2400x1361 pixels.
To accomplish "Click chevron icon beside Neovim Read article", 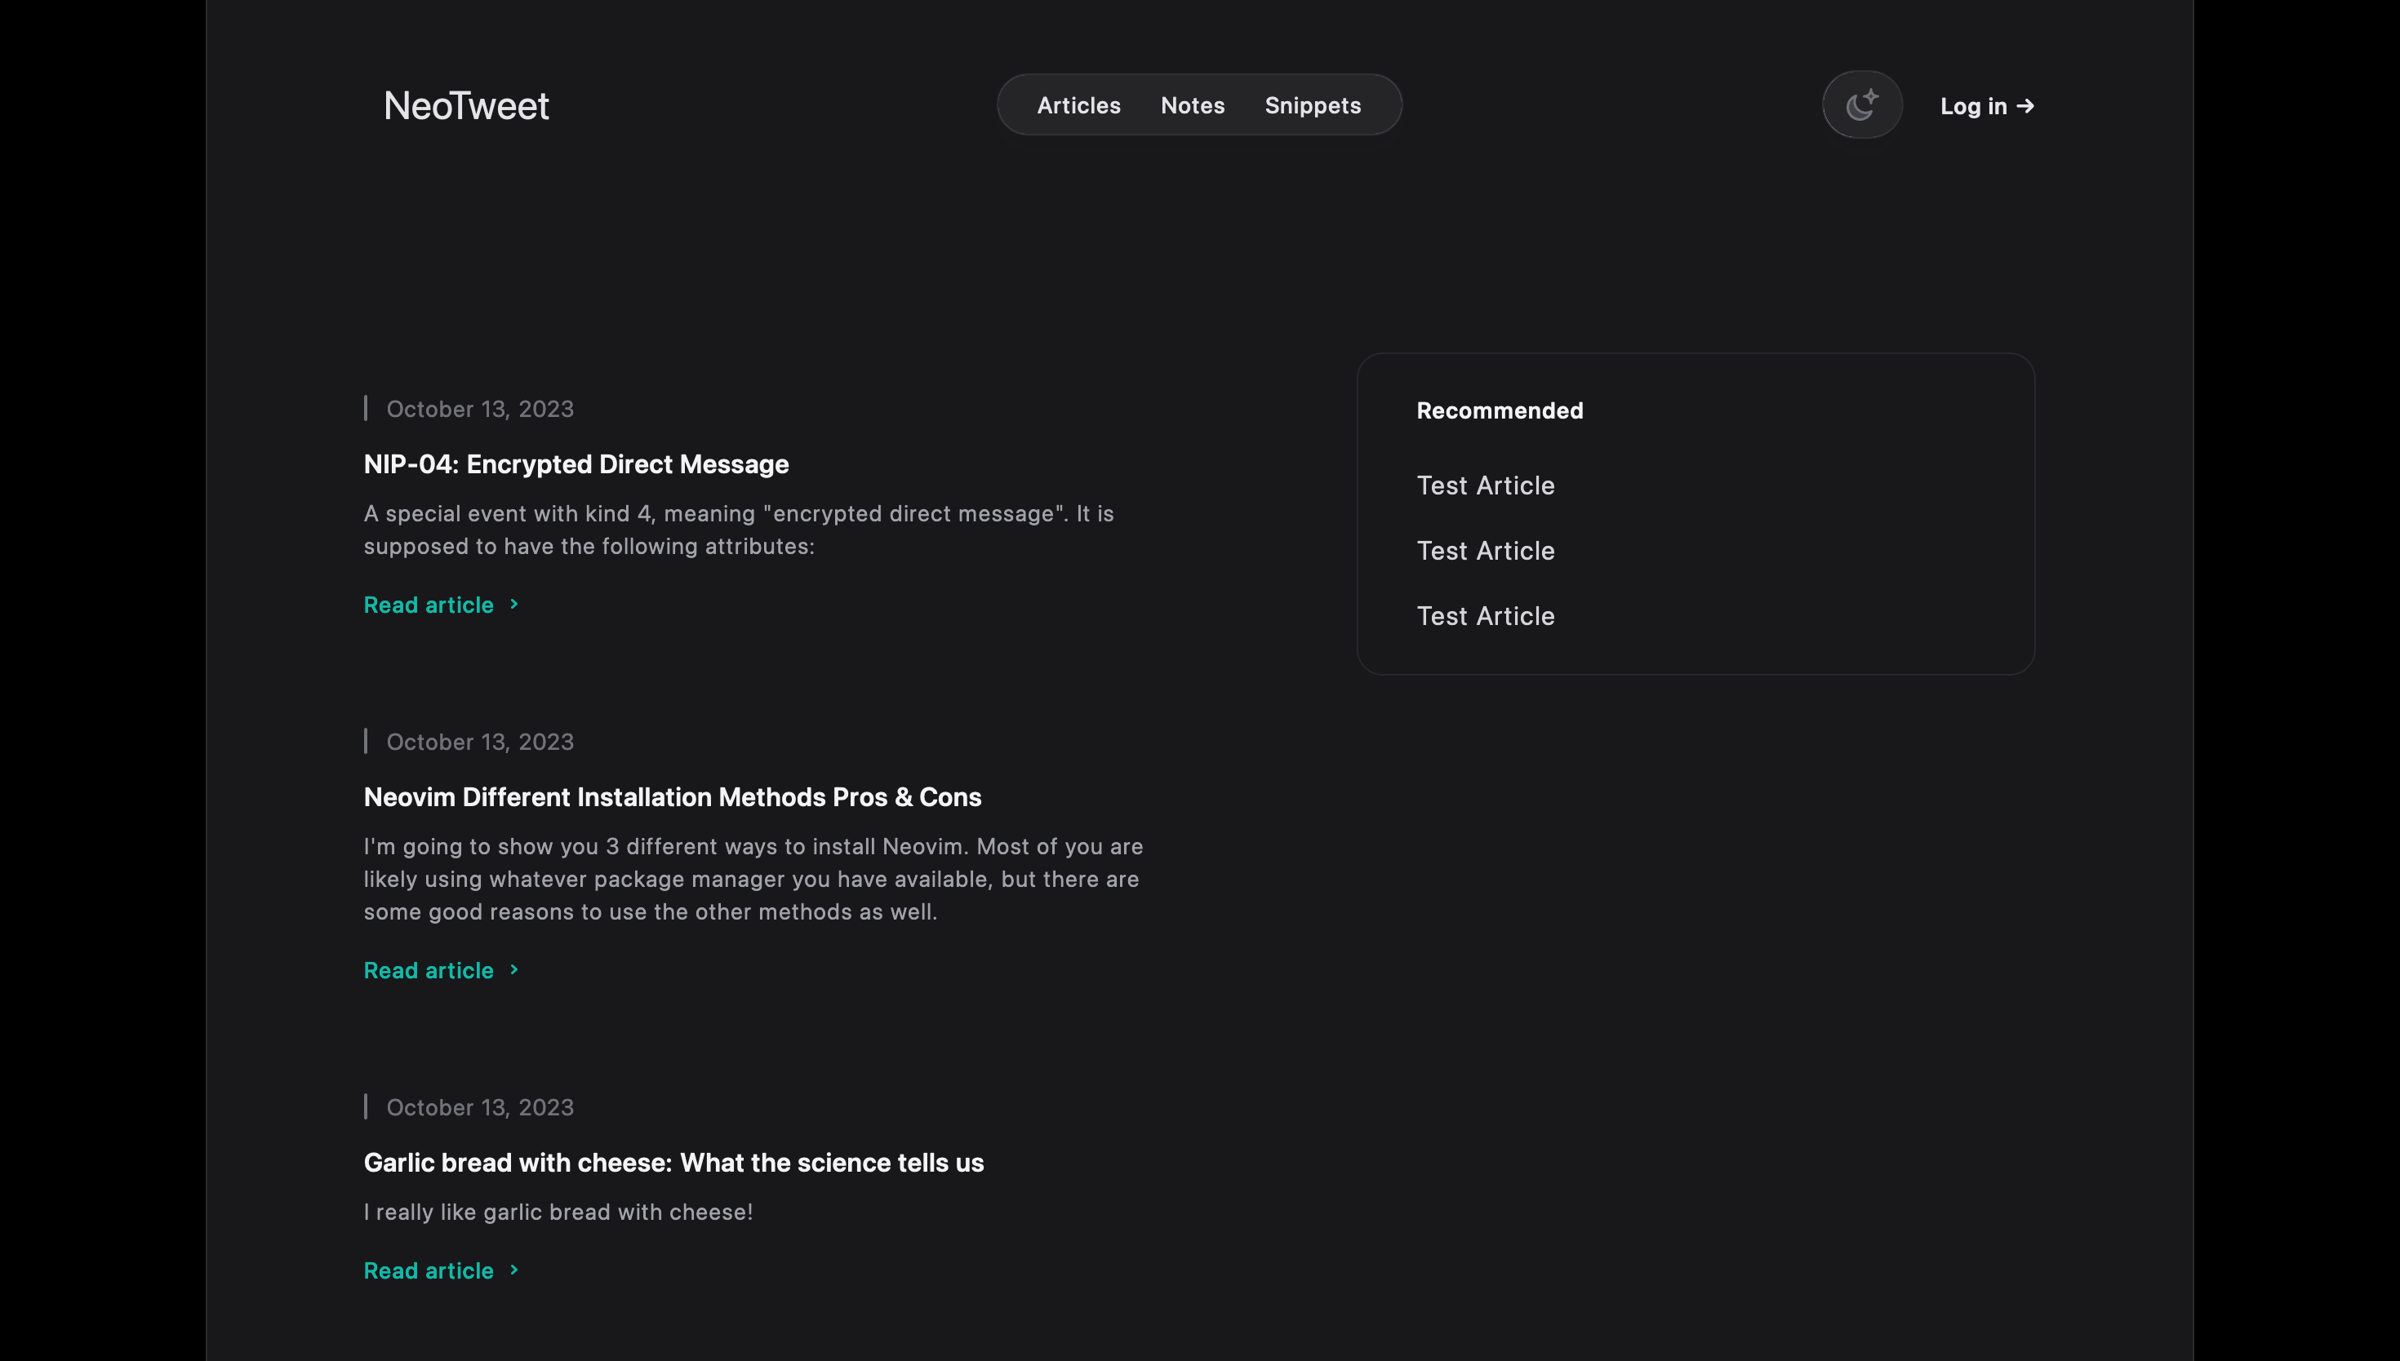I will pos(514,970).
